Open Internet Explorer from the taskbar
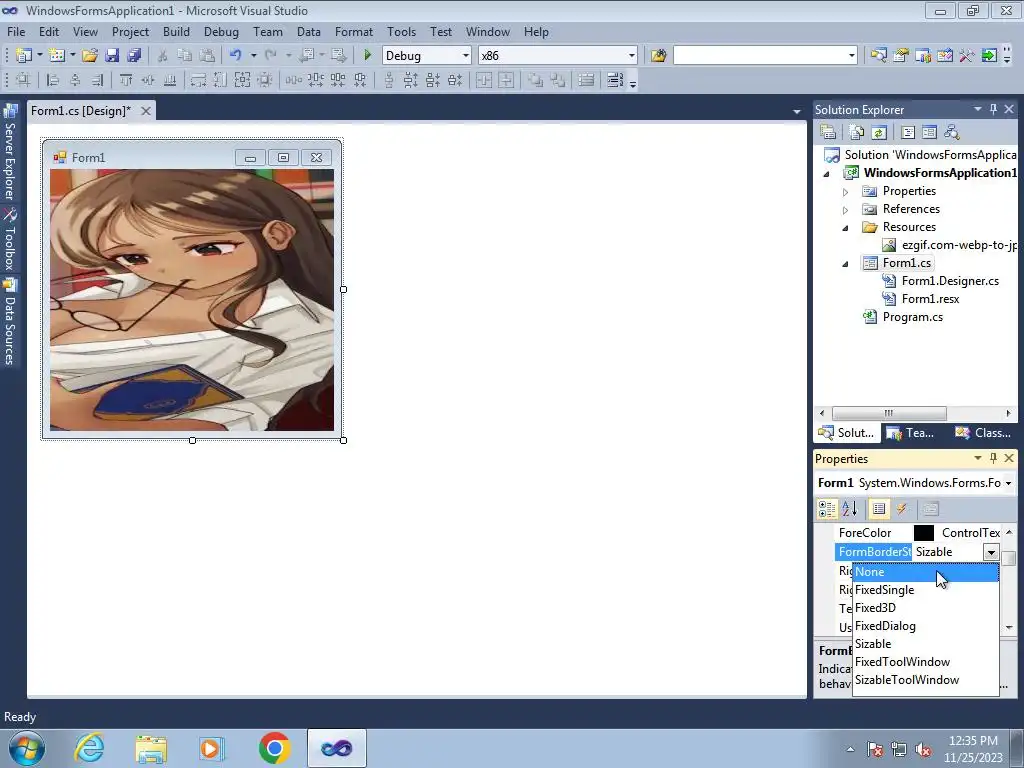 (89, 748)
